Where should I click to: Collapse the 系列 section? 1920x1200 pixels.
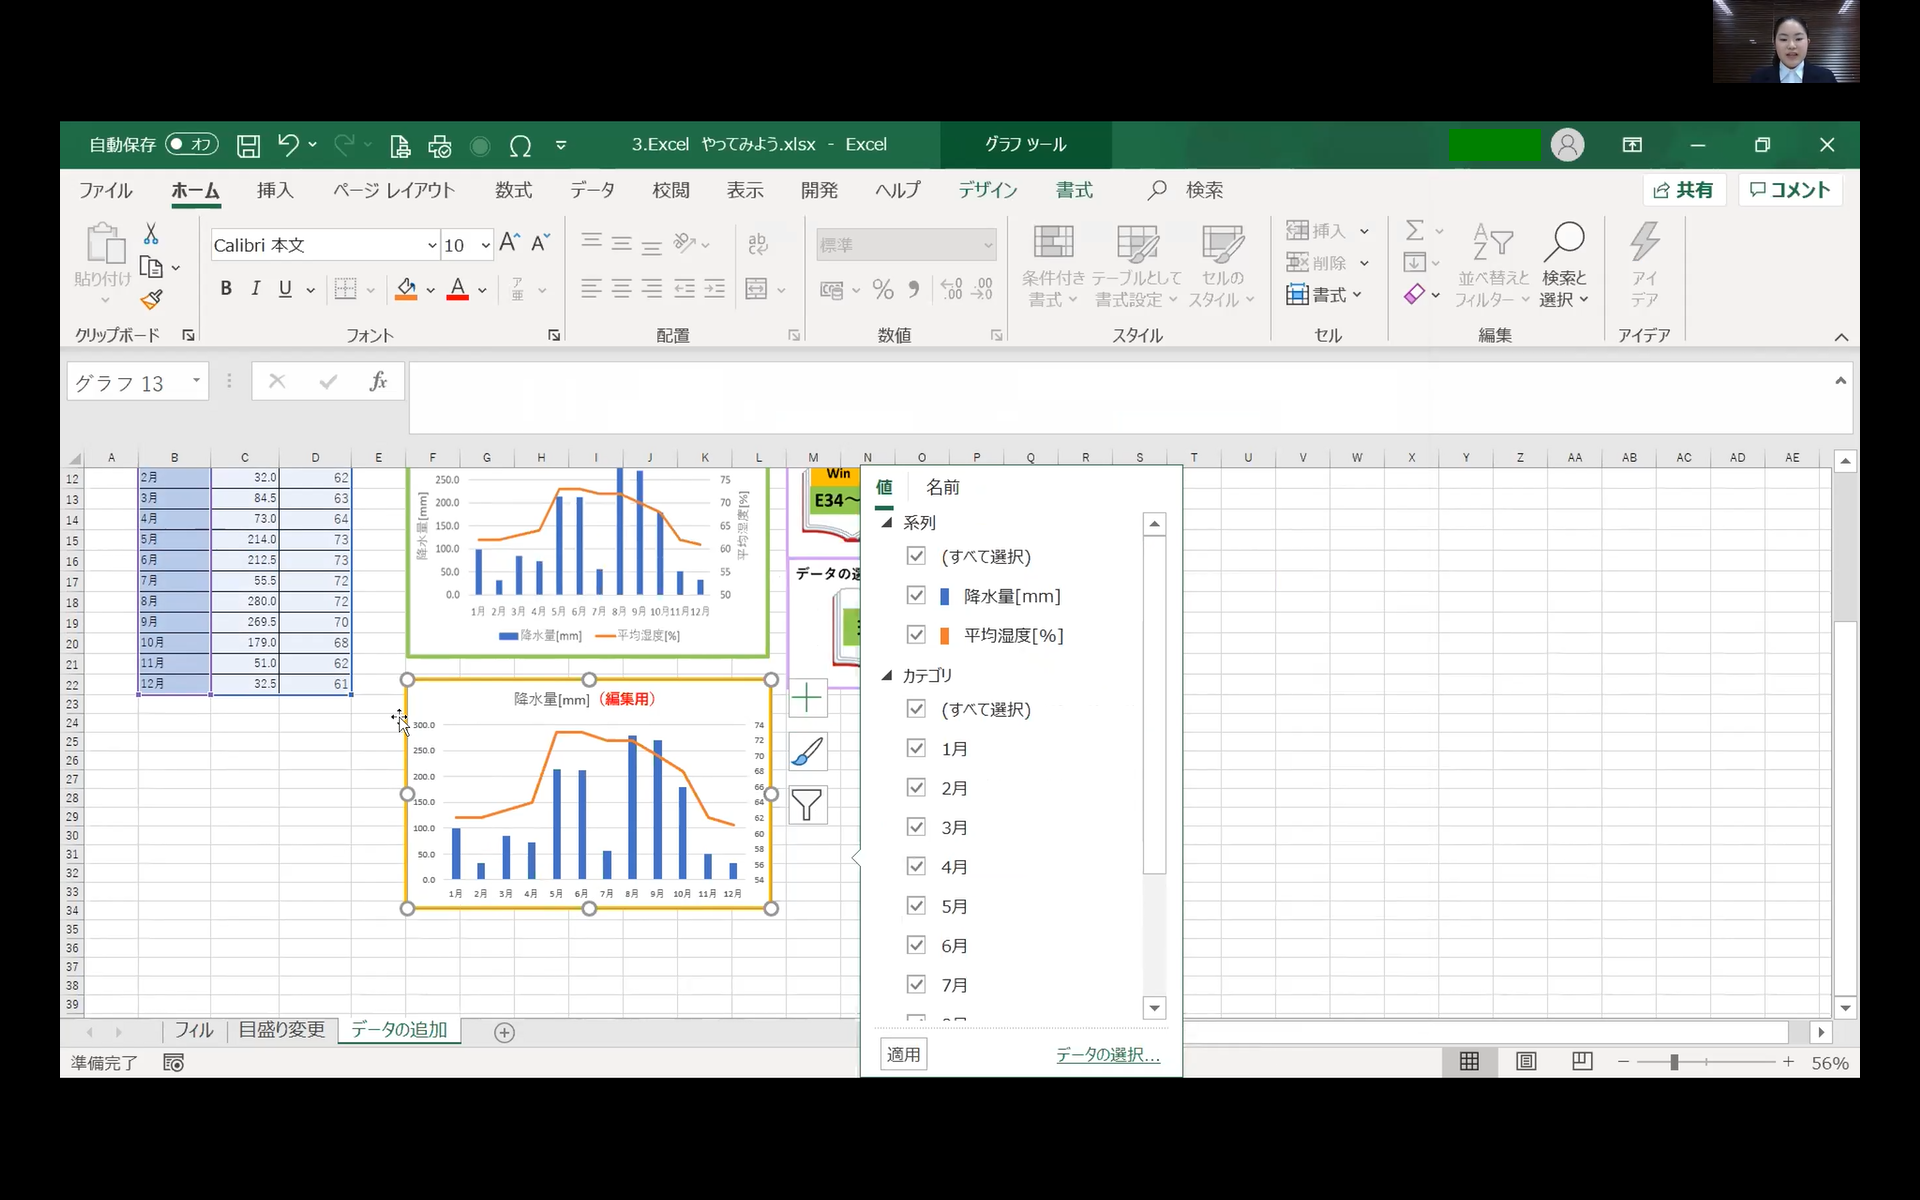coord(886,522)
